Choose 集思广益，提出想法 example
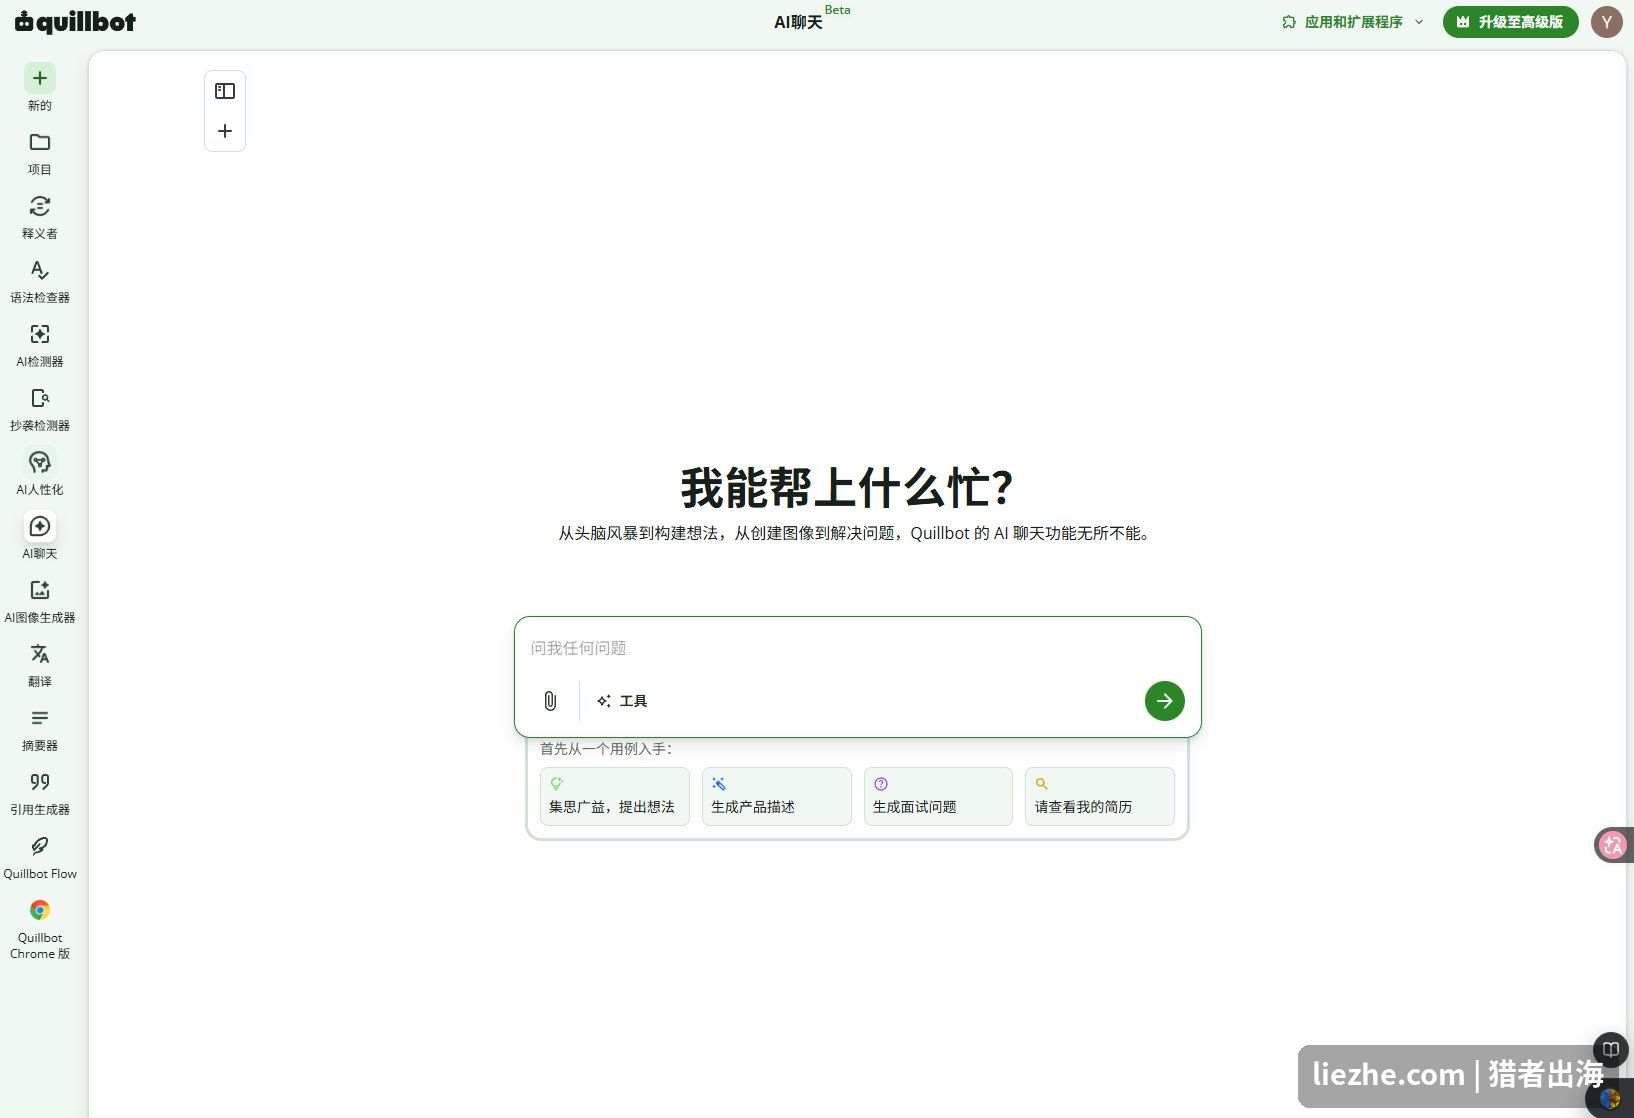 click(615, 796)
